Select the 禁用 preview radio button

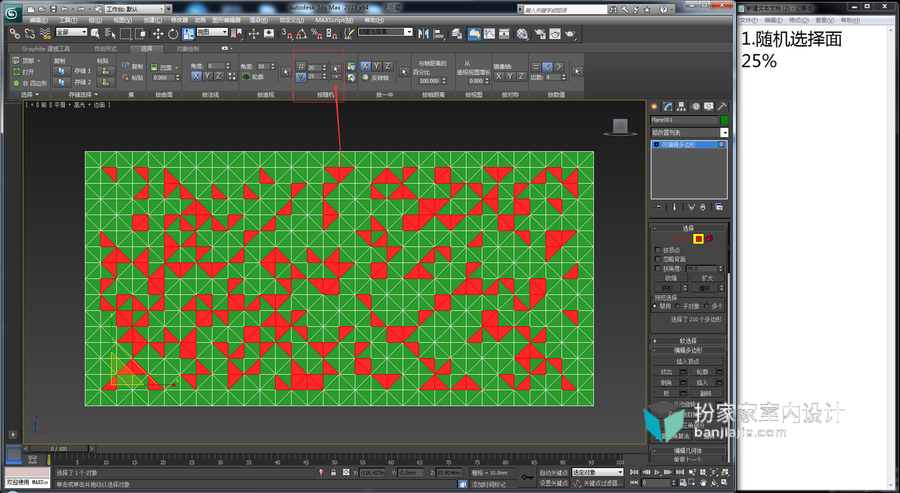(654, 306)
